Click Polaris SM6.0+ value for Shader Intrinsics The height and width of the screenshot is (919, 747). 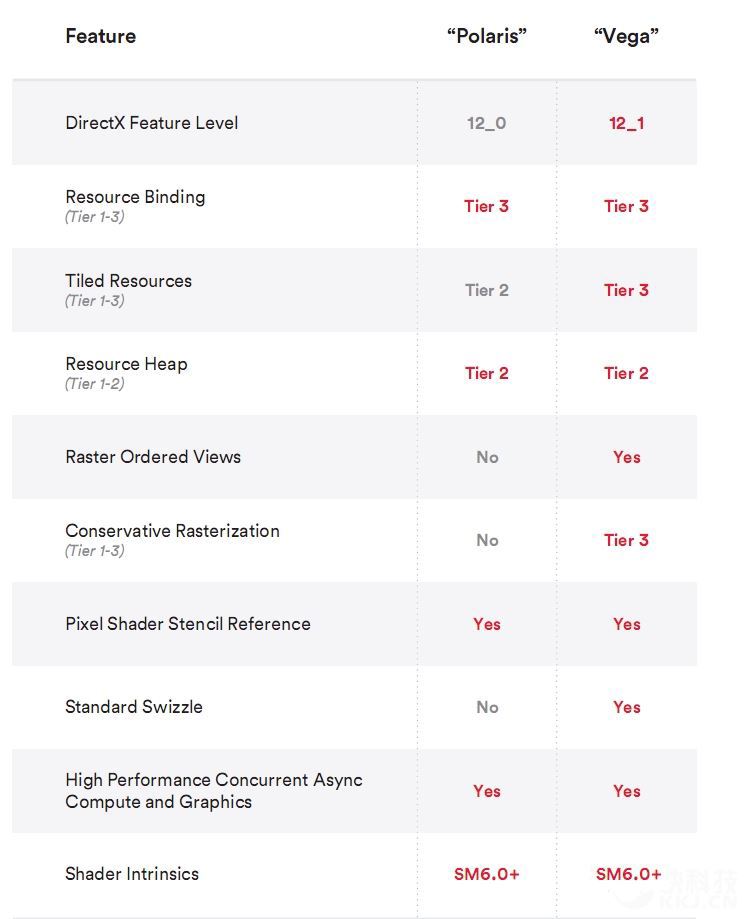point(486,874)
